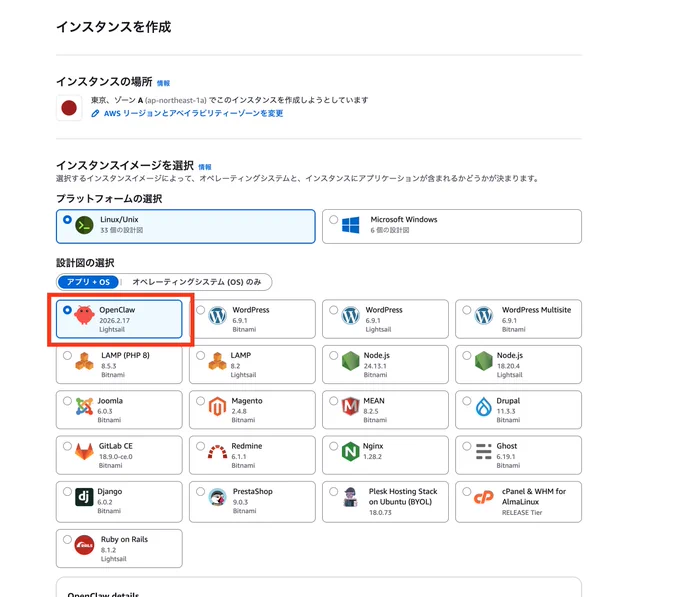Click the LAMP 8.2 Lightsail stack icon
Screen dimensions: 680x597
[217, 361]
